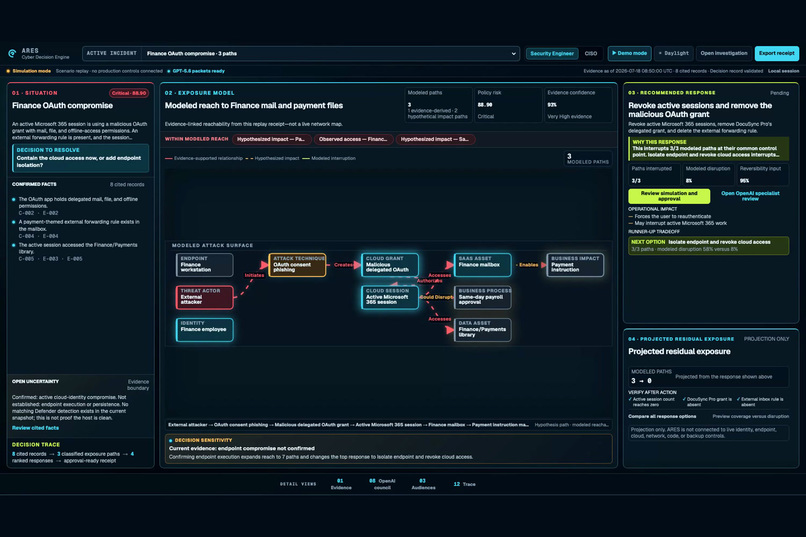Select the OAuth consent phishing node

tap(297, 265)
